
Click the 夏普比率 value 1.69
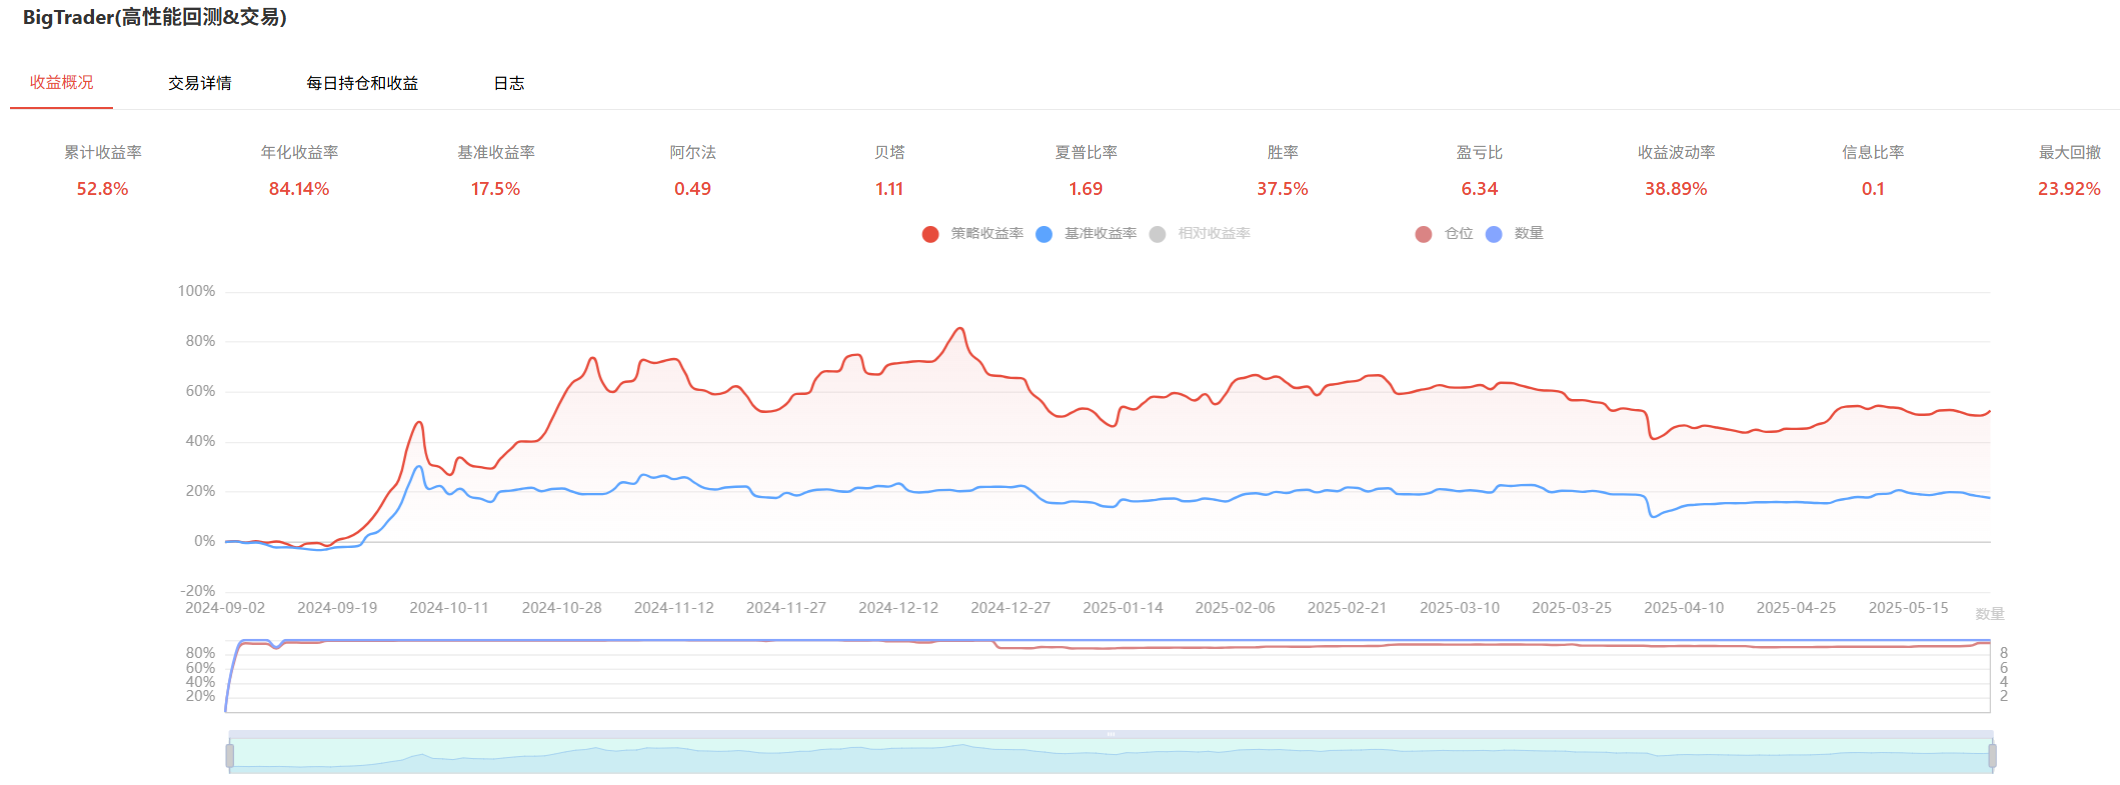click(1085, 189)
